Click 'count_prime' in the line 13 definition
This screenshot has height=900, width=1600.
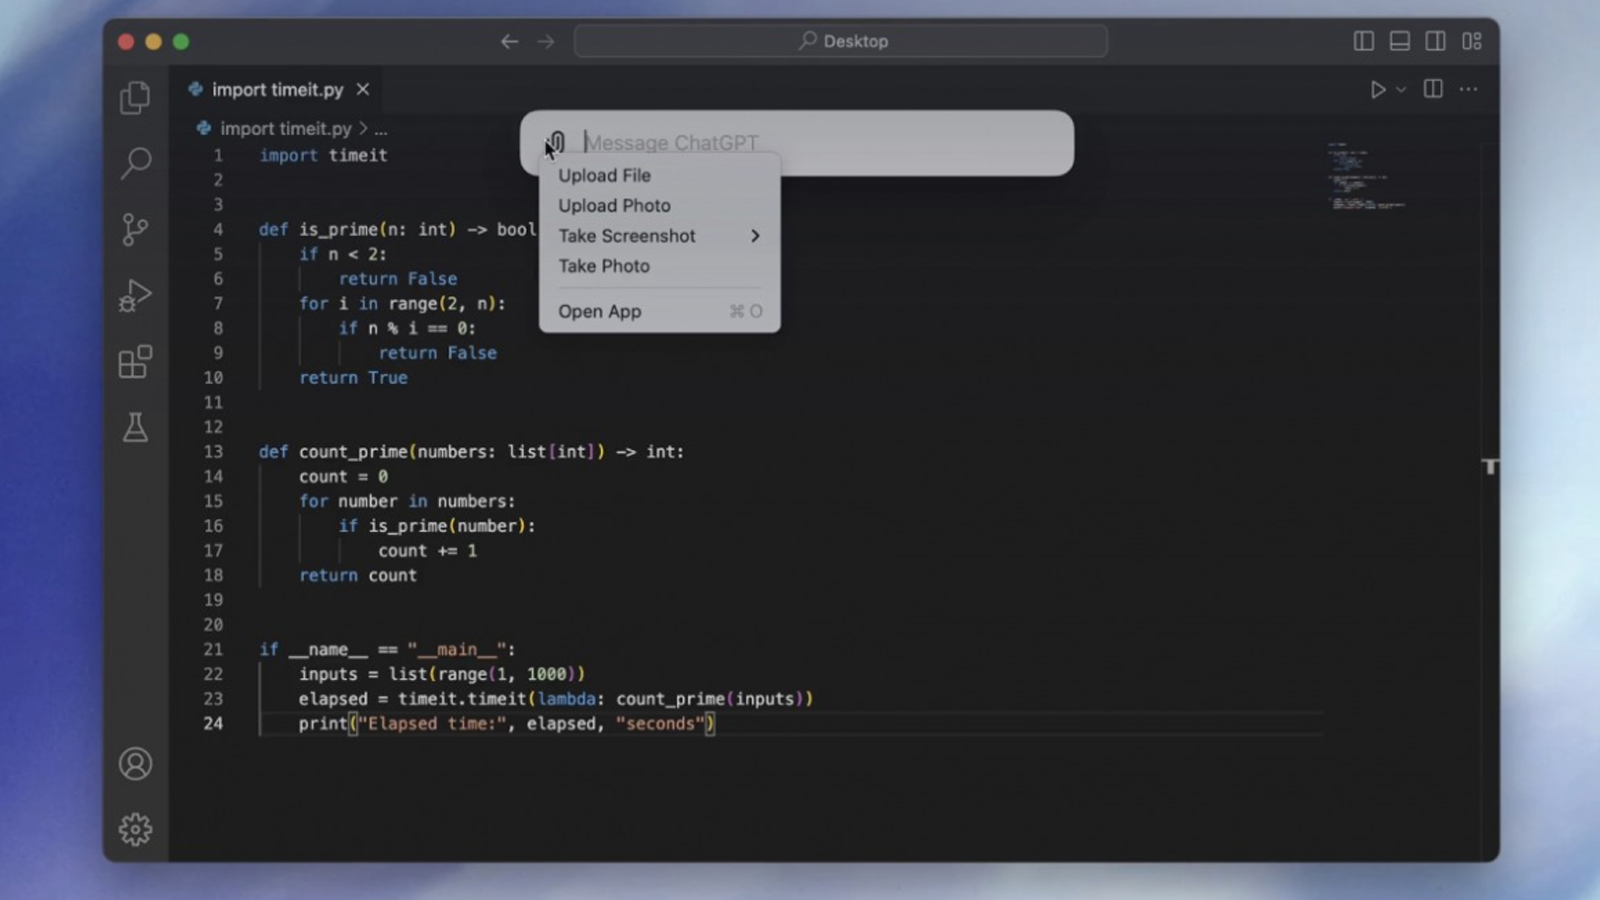353,452
